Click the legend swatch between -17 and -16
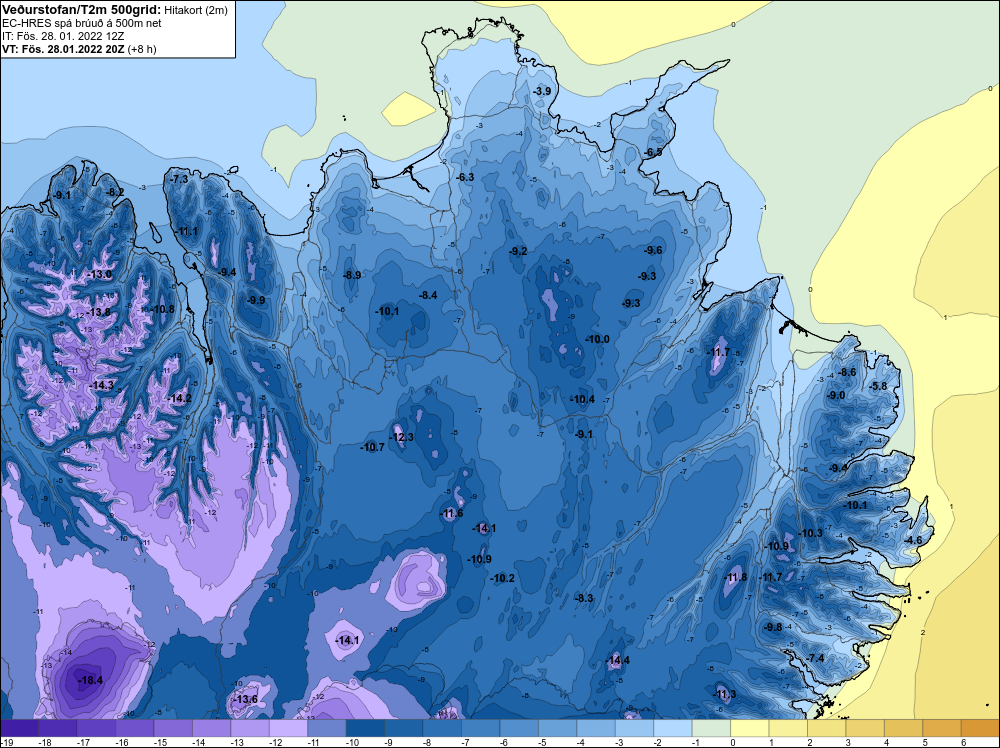 (96, 728)
